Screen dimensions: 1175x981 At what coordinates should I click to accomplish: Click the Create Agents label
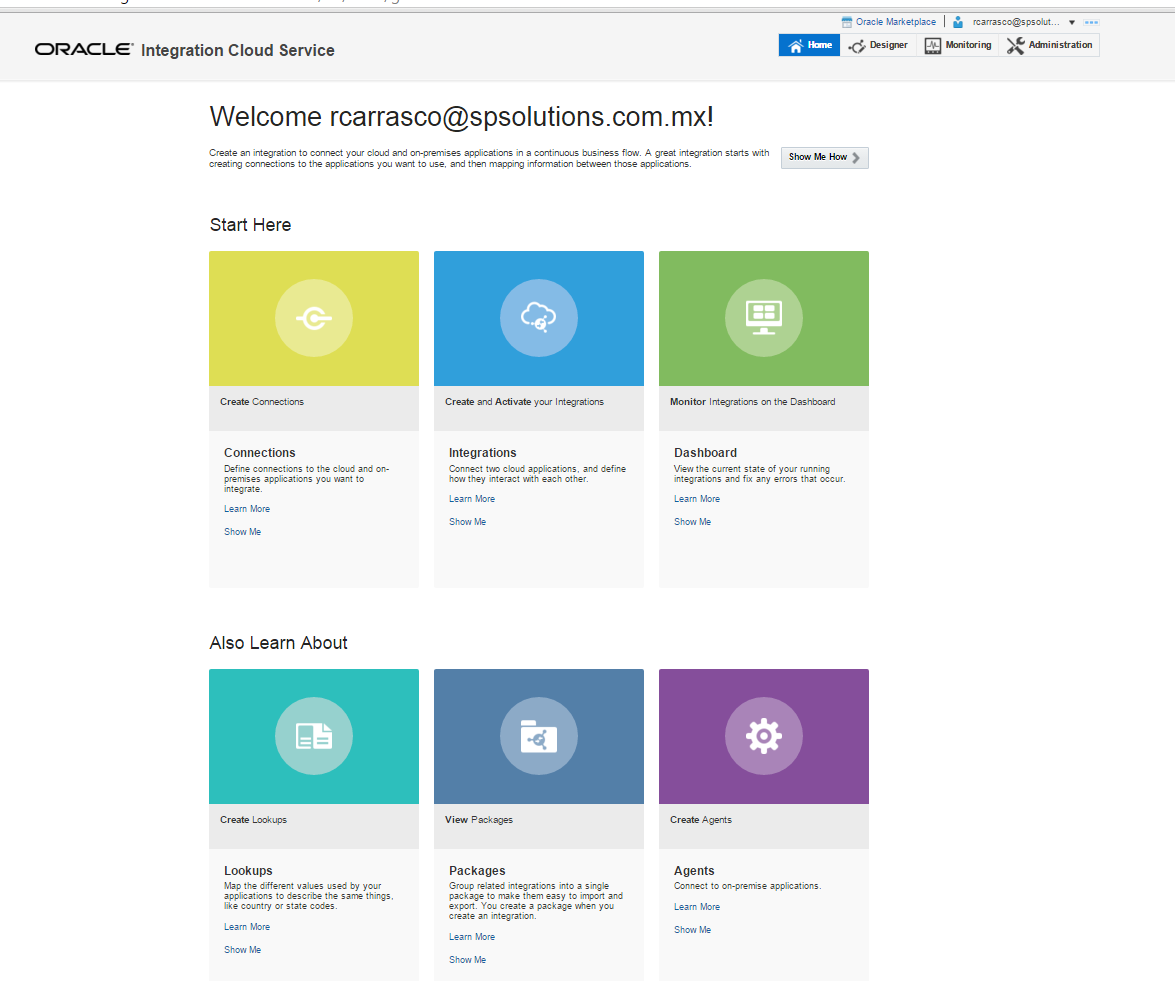pos(701,820)
